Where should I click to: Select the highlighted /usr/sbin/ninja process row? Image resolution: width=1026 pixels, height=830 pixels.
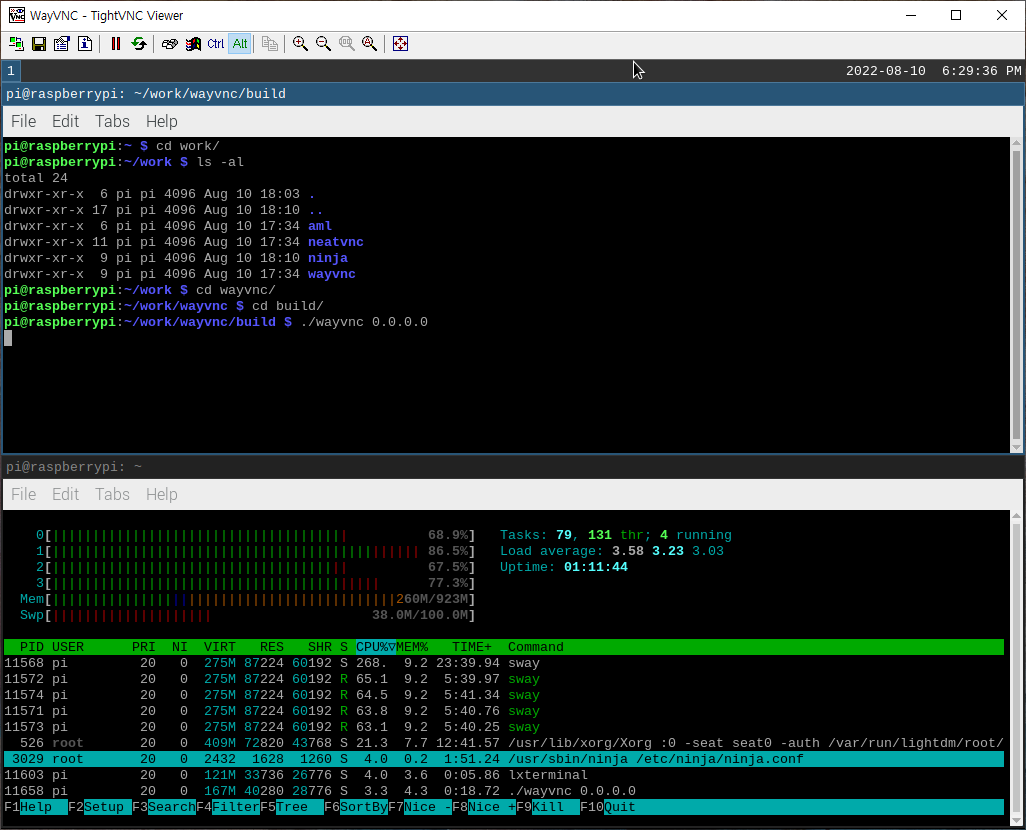504,759
